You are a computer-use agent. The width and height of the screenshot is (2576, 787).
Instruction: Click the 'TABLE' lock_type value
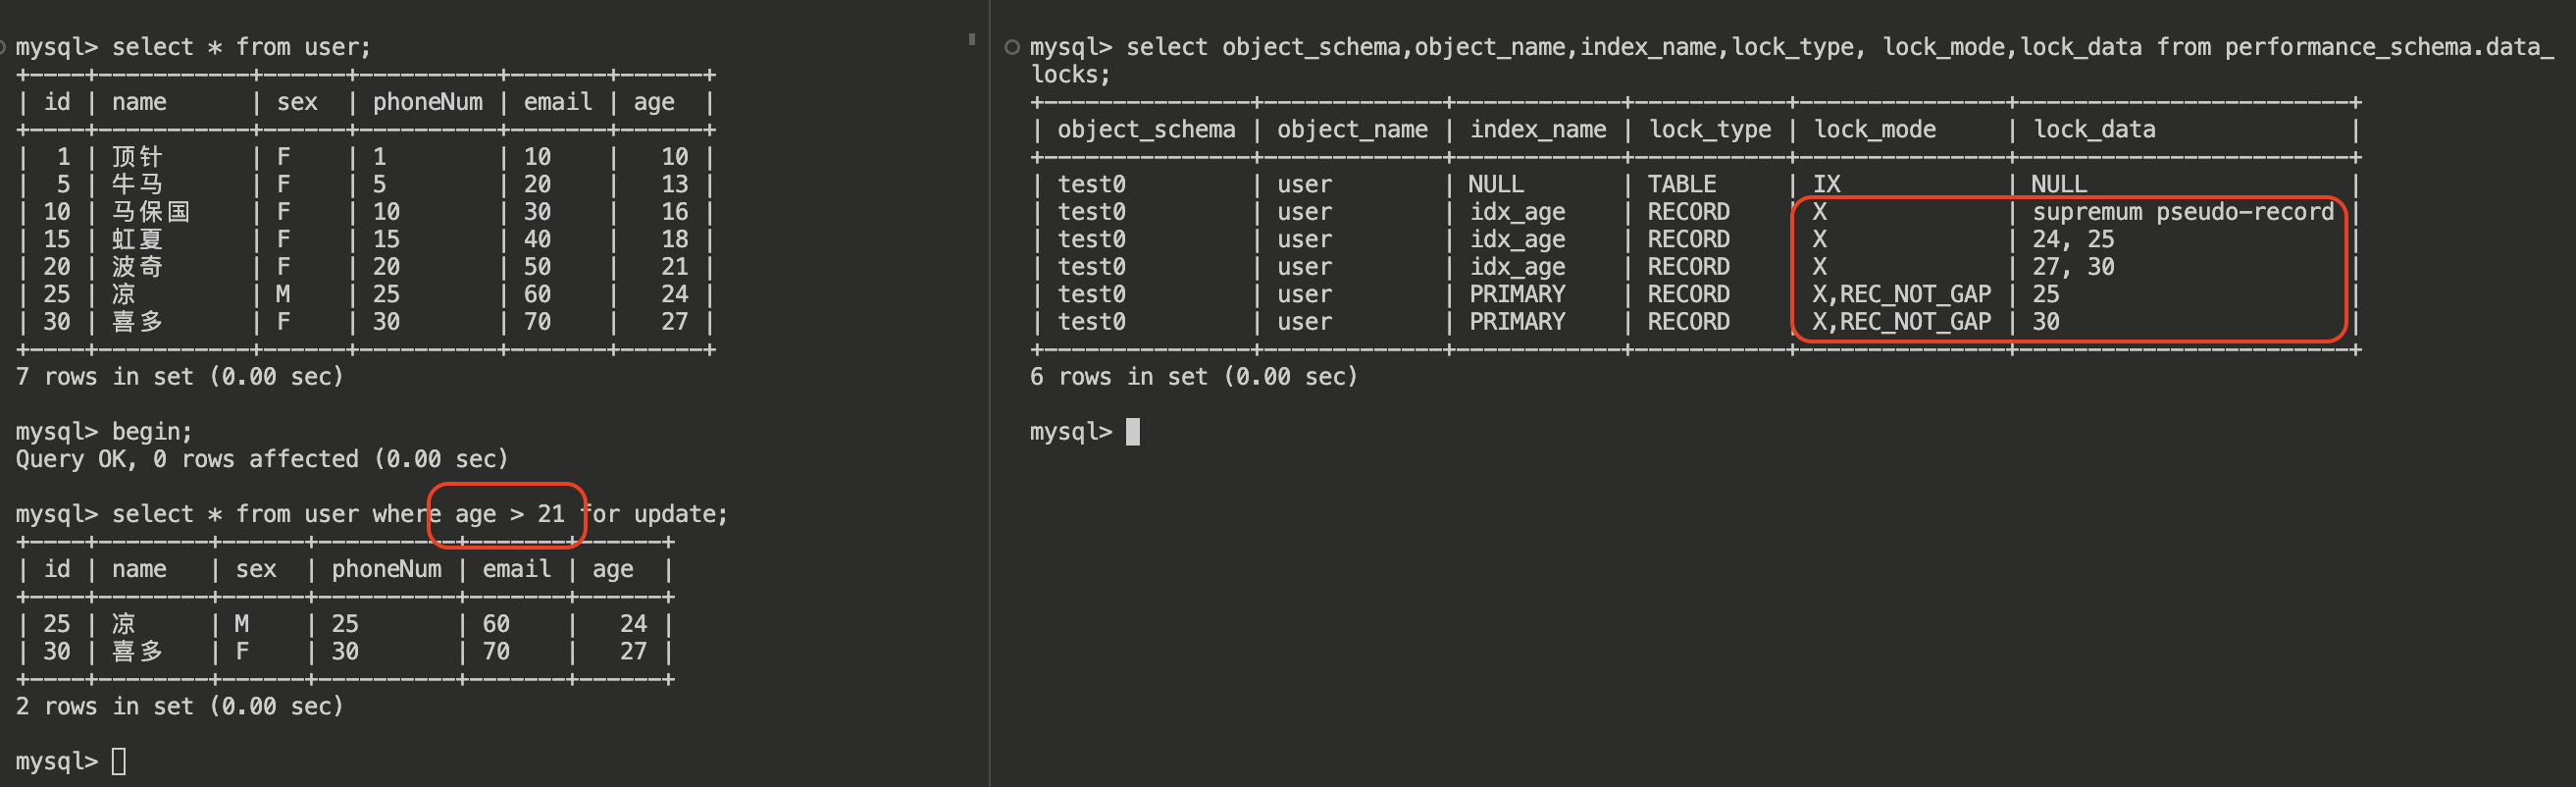coord(1681,185)
